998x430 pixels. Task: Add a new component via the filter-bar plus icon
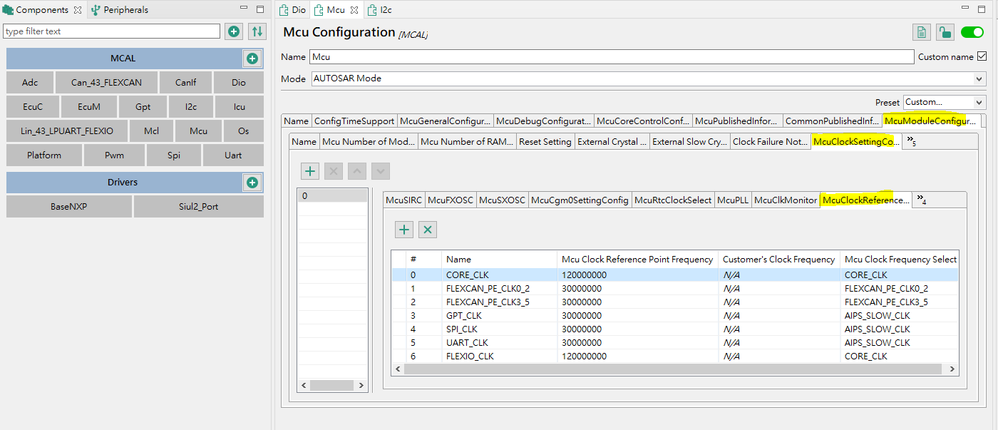(233, 32)
